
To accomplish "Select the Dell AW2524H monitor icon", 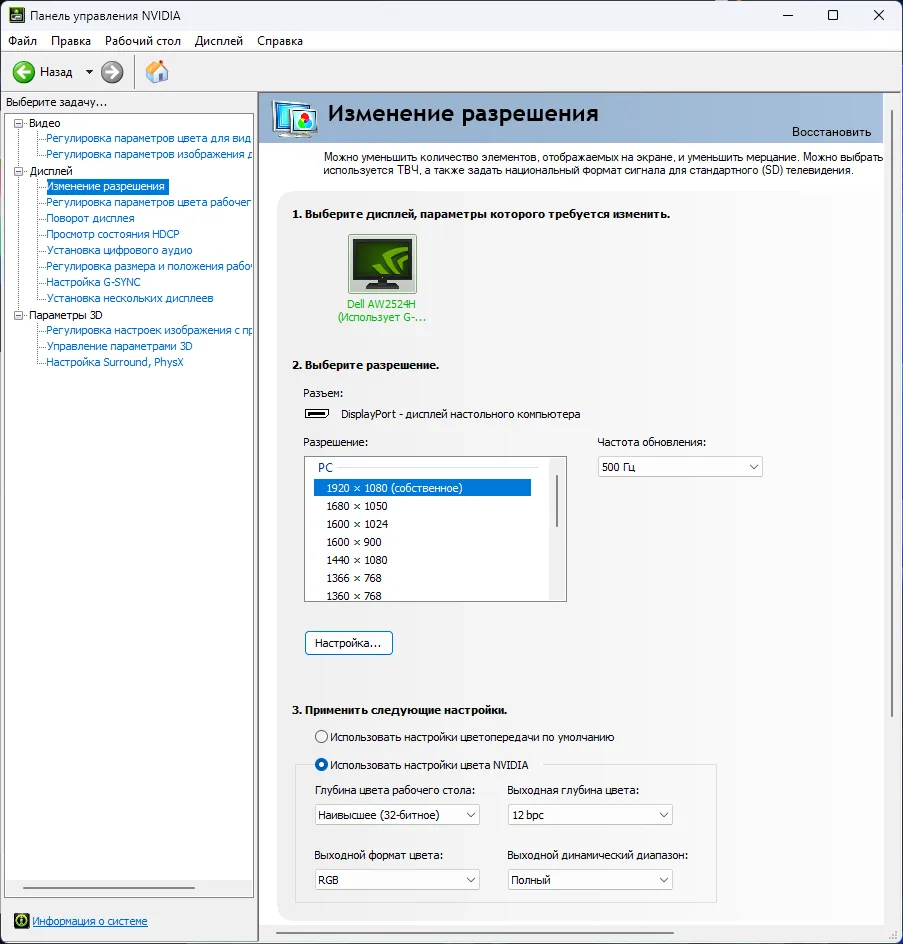I will pos(382,264).
